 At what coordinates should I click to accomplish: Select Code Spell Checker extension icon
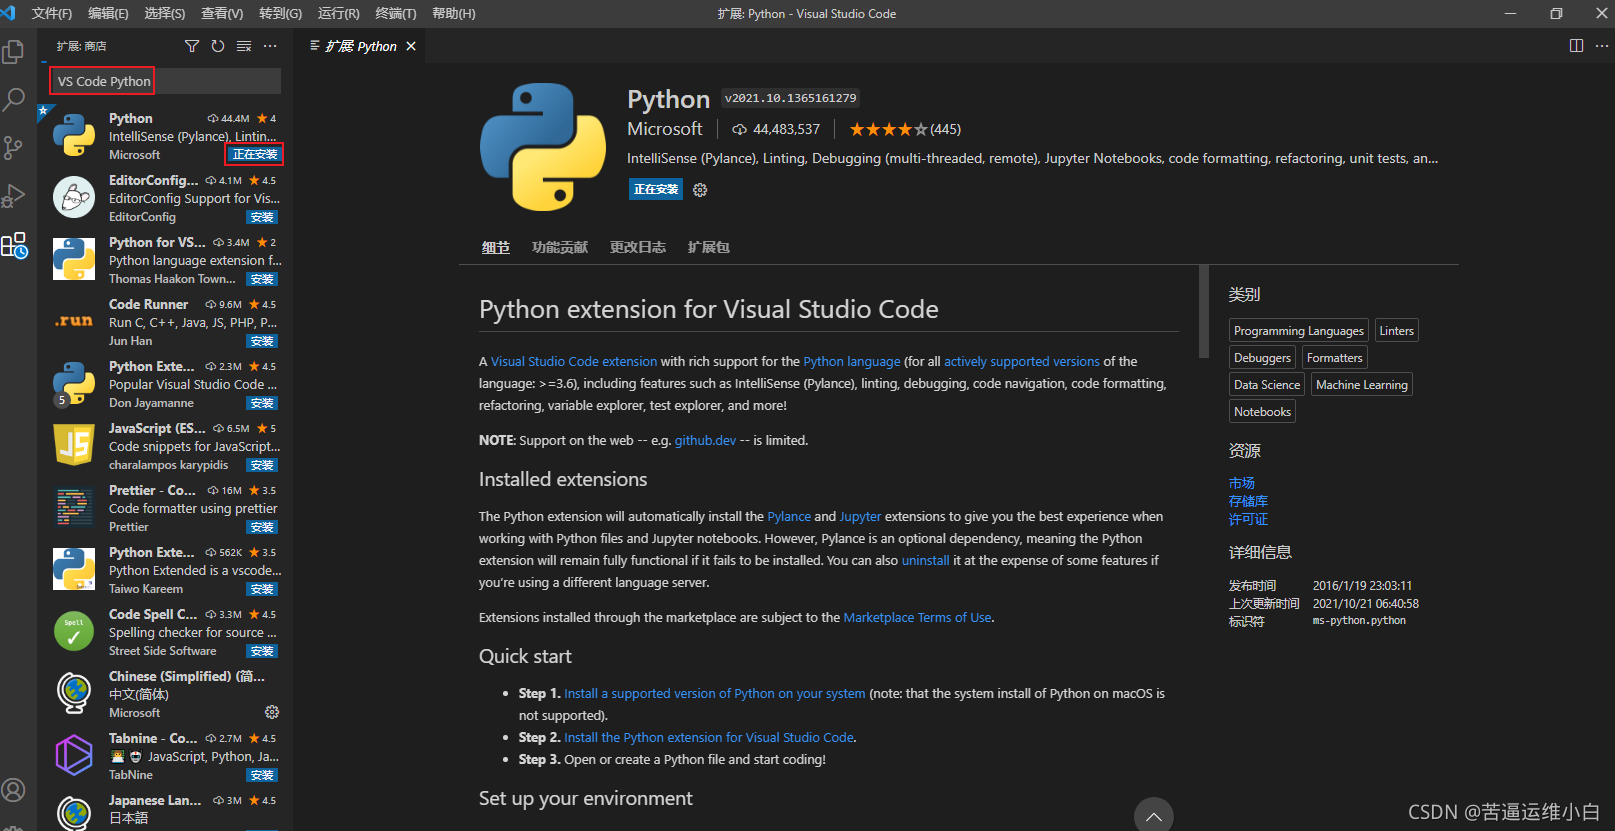(x=74, y=631)
